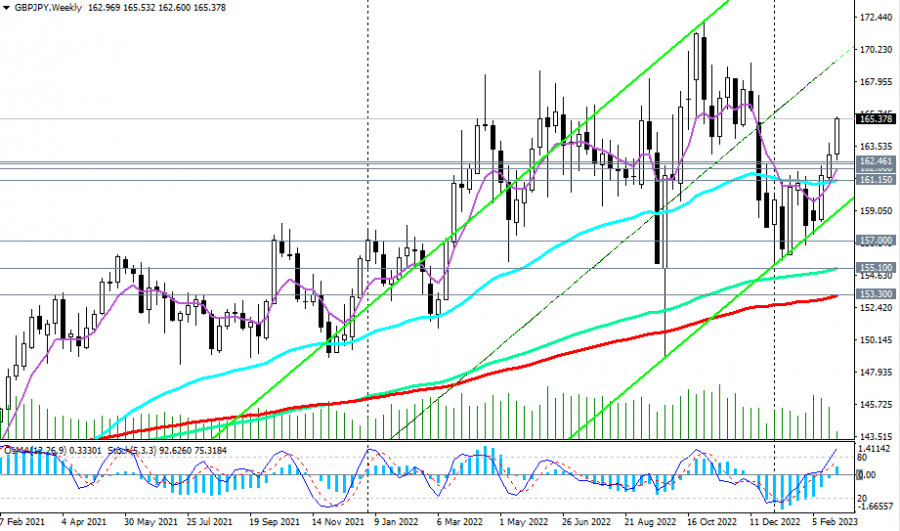Click the OsMA and Stoch indicator label
Viewport: 900px width, 531px height.
coord(115,451)
